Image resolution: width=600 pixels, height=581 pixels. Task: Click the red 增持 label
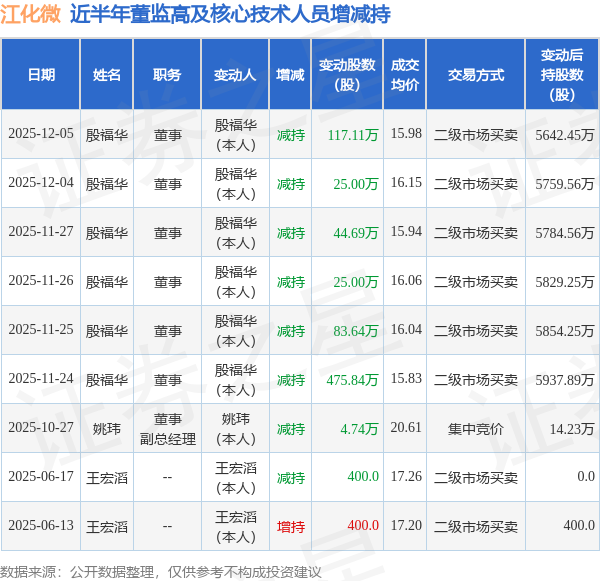[291, 527]
